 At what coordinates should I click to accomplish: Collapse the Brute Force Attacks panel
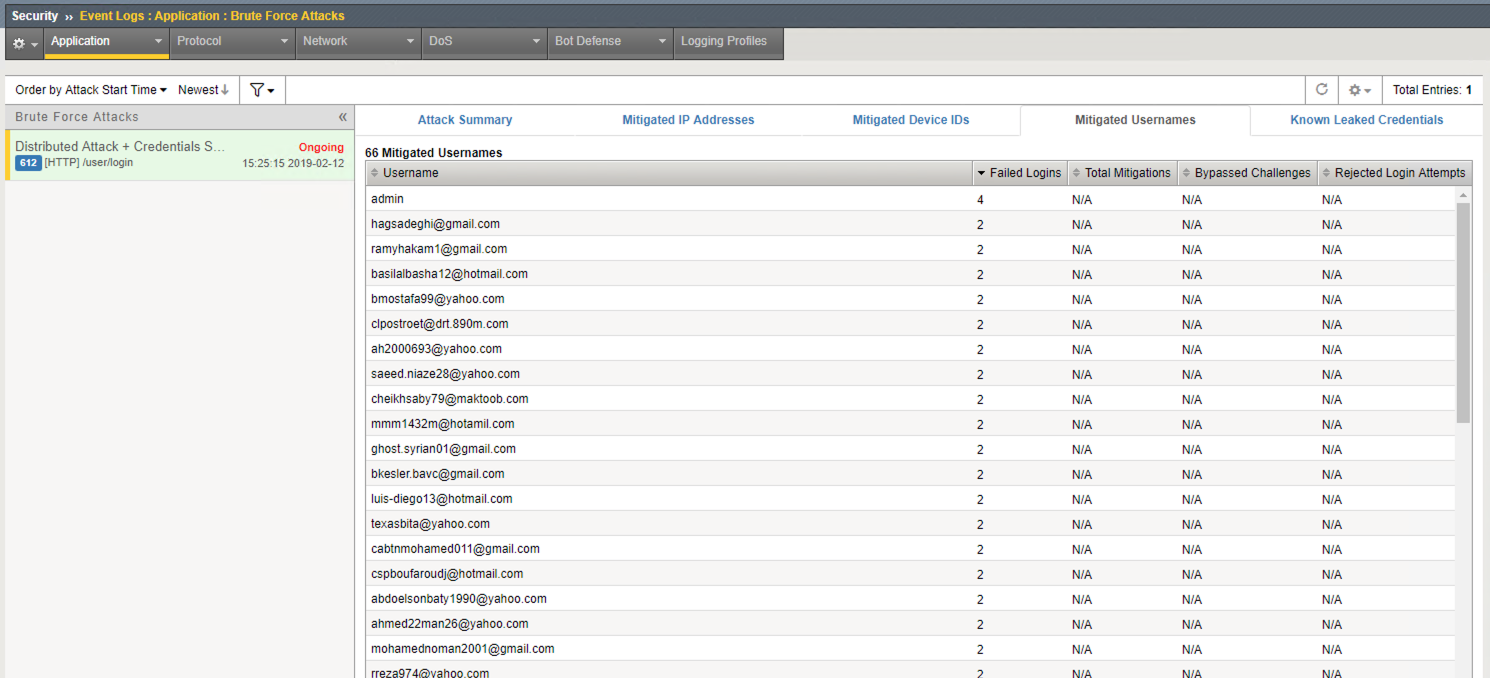coord(342,117)
